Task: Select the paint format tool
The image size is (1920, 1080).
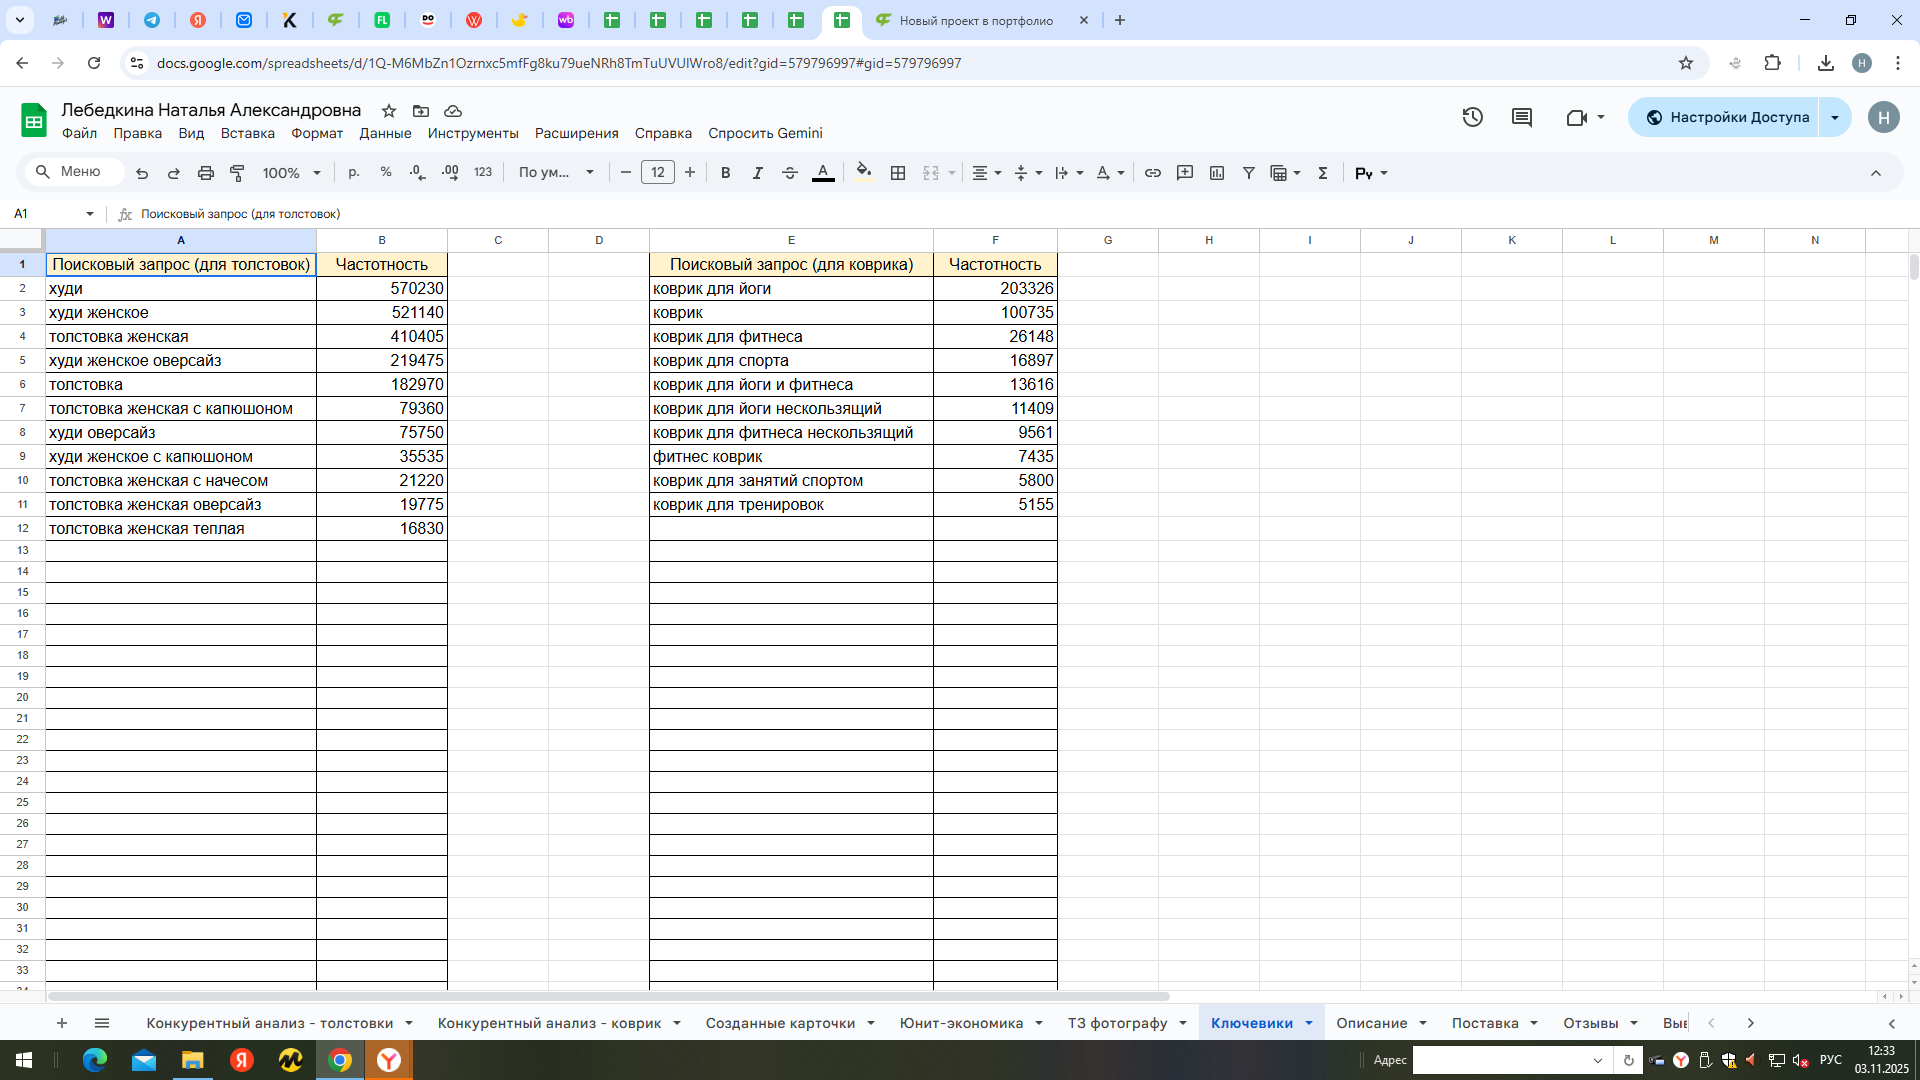Action: click(237, 173)
